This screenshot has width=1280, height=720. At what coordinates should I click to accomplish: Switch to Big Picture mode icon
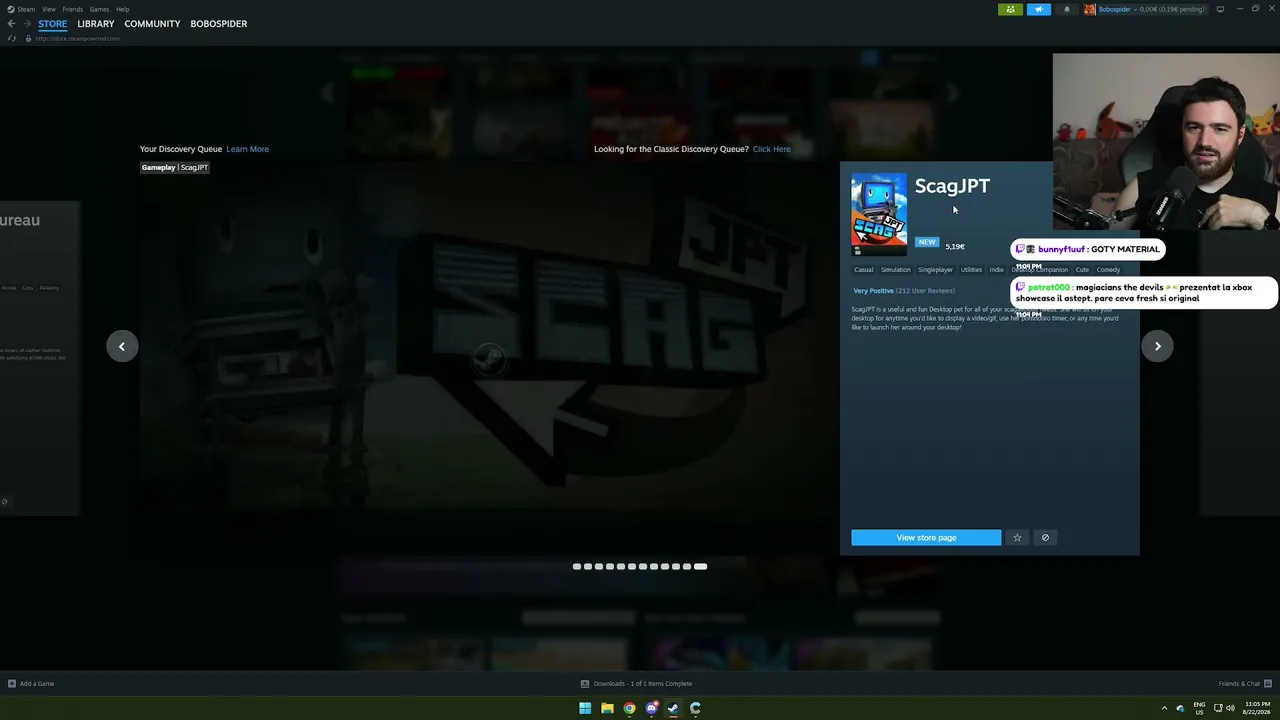coord(1220,9)
